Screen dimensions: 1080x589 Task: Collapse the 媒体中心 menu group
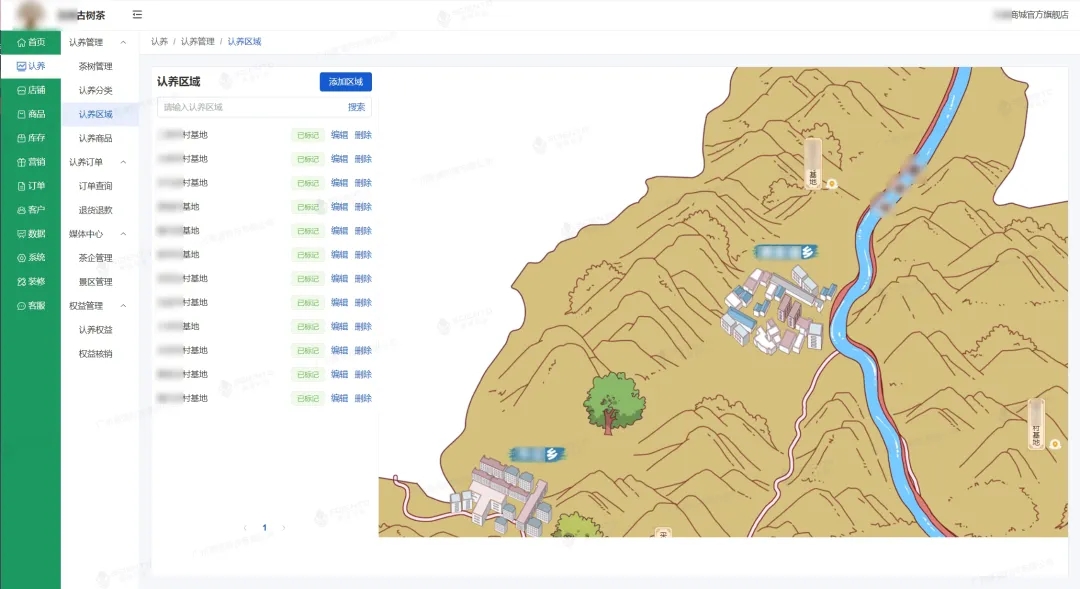click(x=123, y=234)
